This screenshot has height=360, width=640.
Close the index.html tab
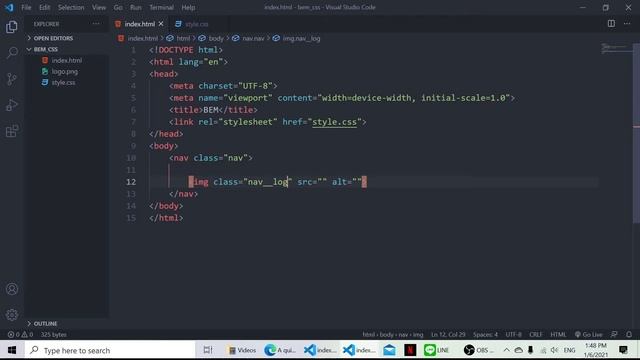point(161,24)
